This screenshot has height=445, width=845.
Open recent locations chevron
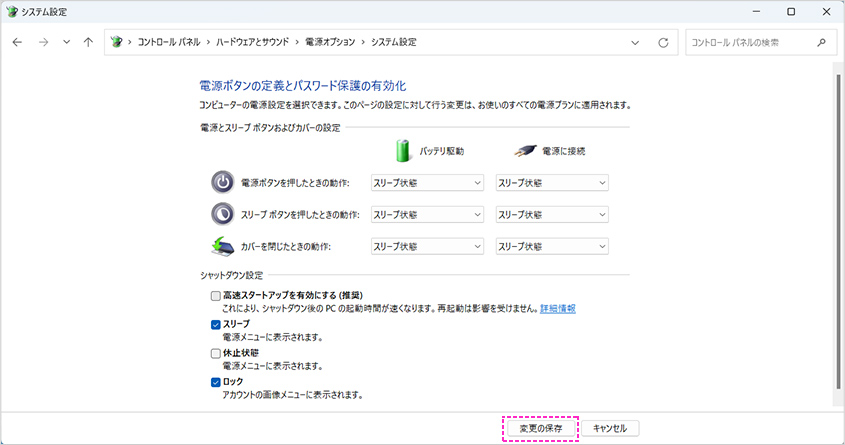[x=66, y=43]
